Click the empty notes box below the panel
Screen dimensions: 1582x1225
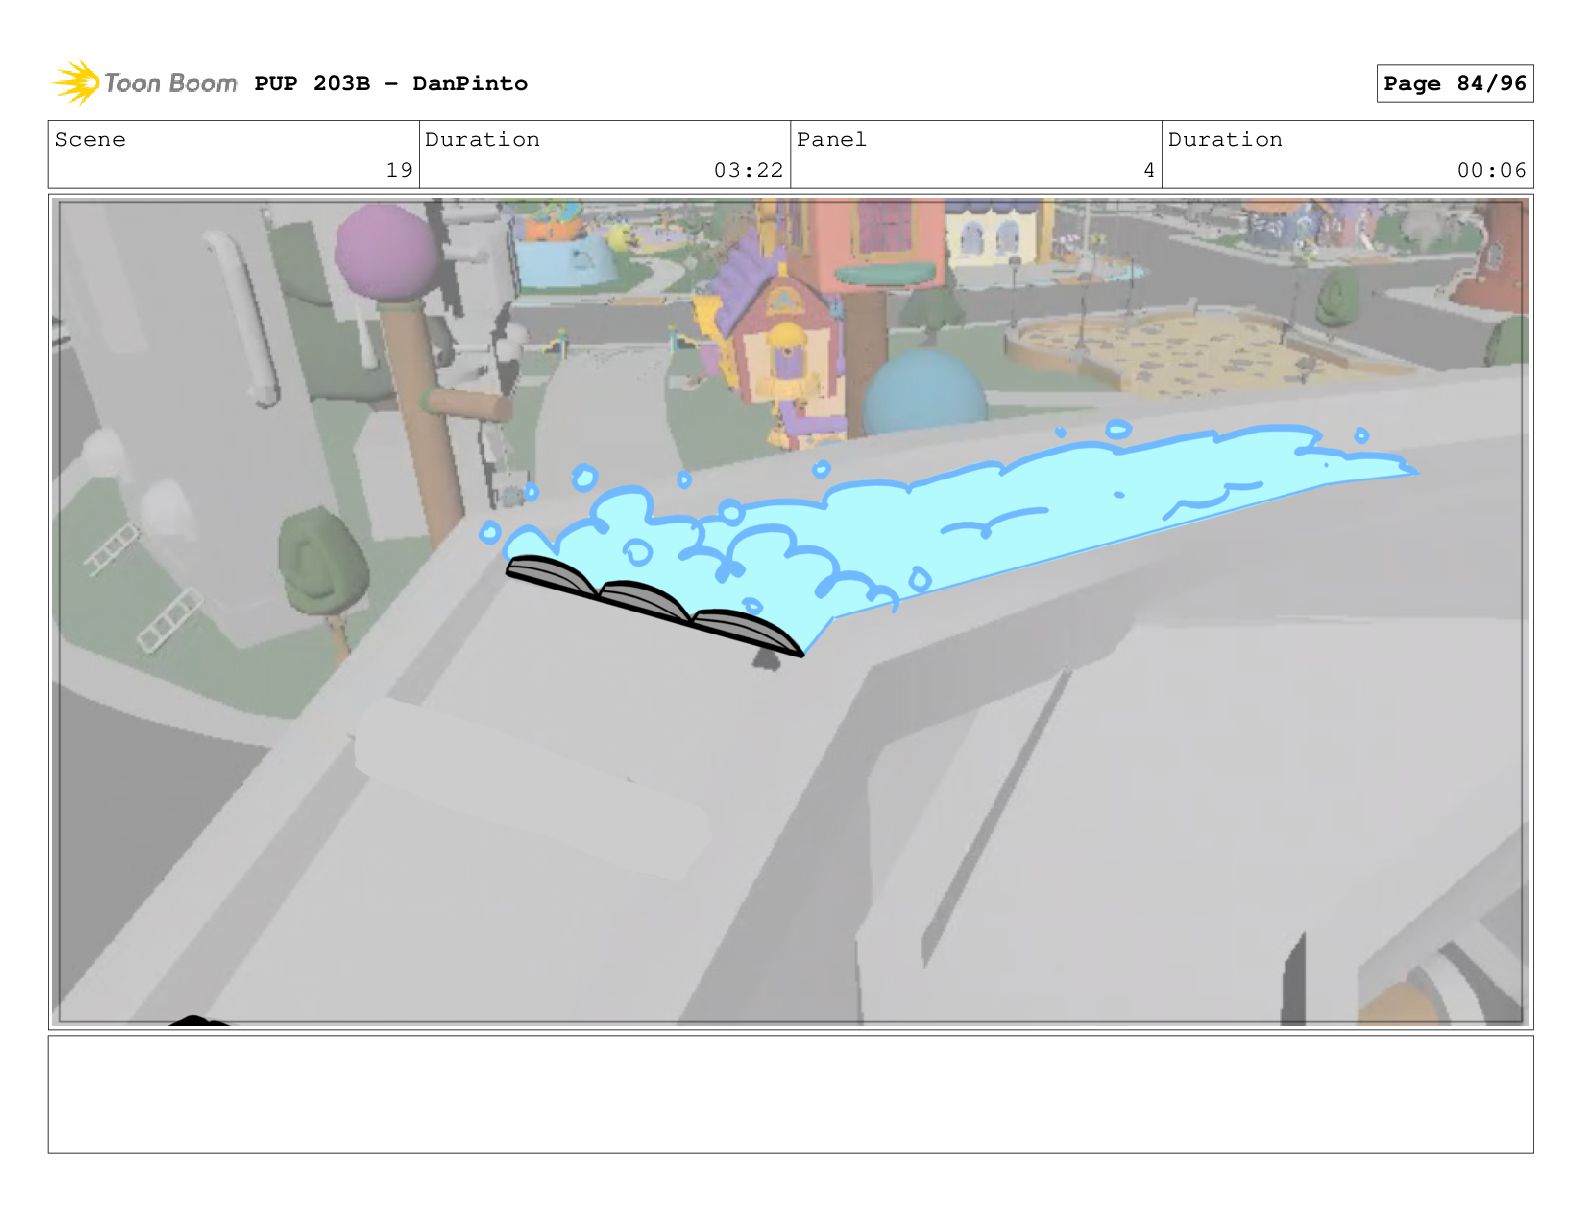click(x=790, y=1094)
